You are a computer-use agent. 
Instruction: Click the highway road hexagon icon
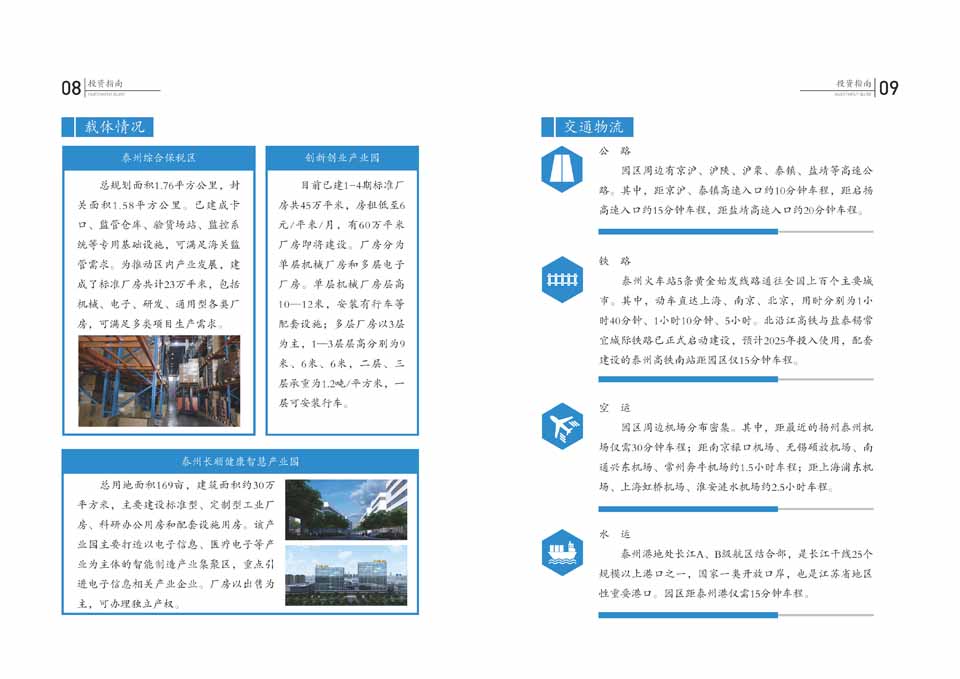(x=562, y=170)
